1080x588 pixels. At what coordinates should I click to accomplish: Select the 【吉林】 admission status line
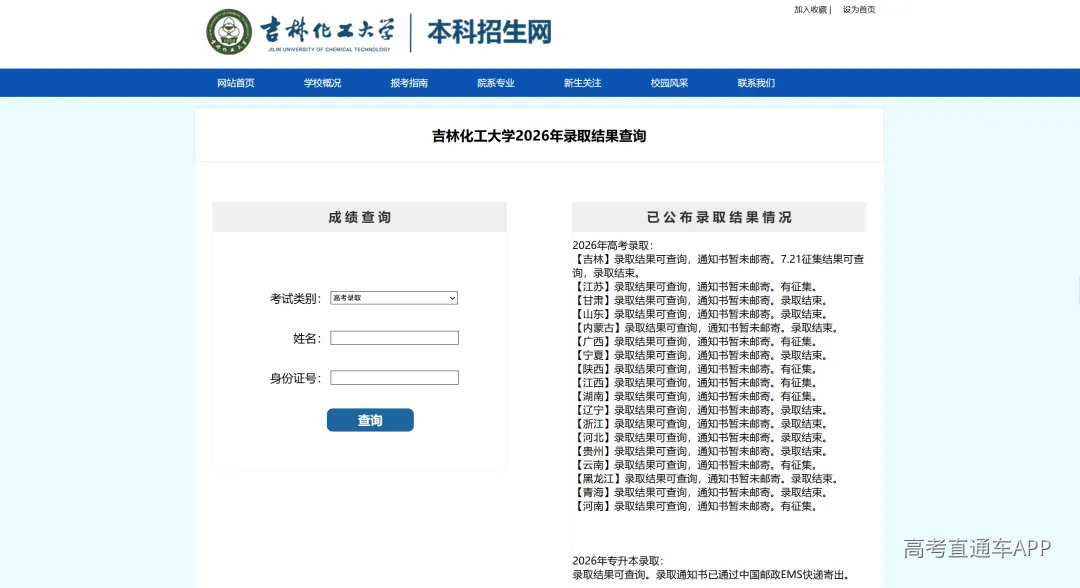click(718, 266)
